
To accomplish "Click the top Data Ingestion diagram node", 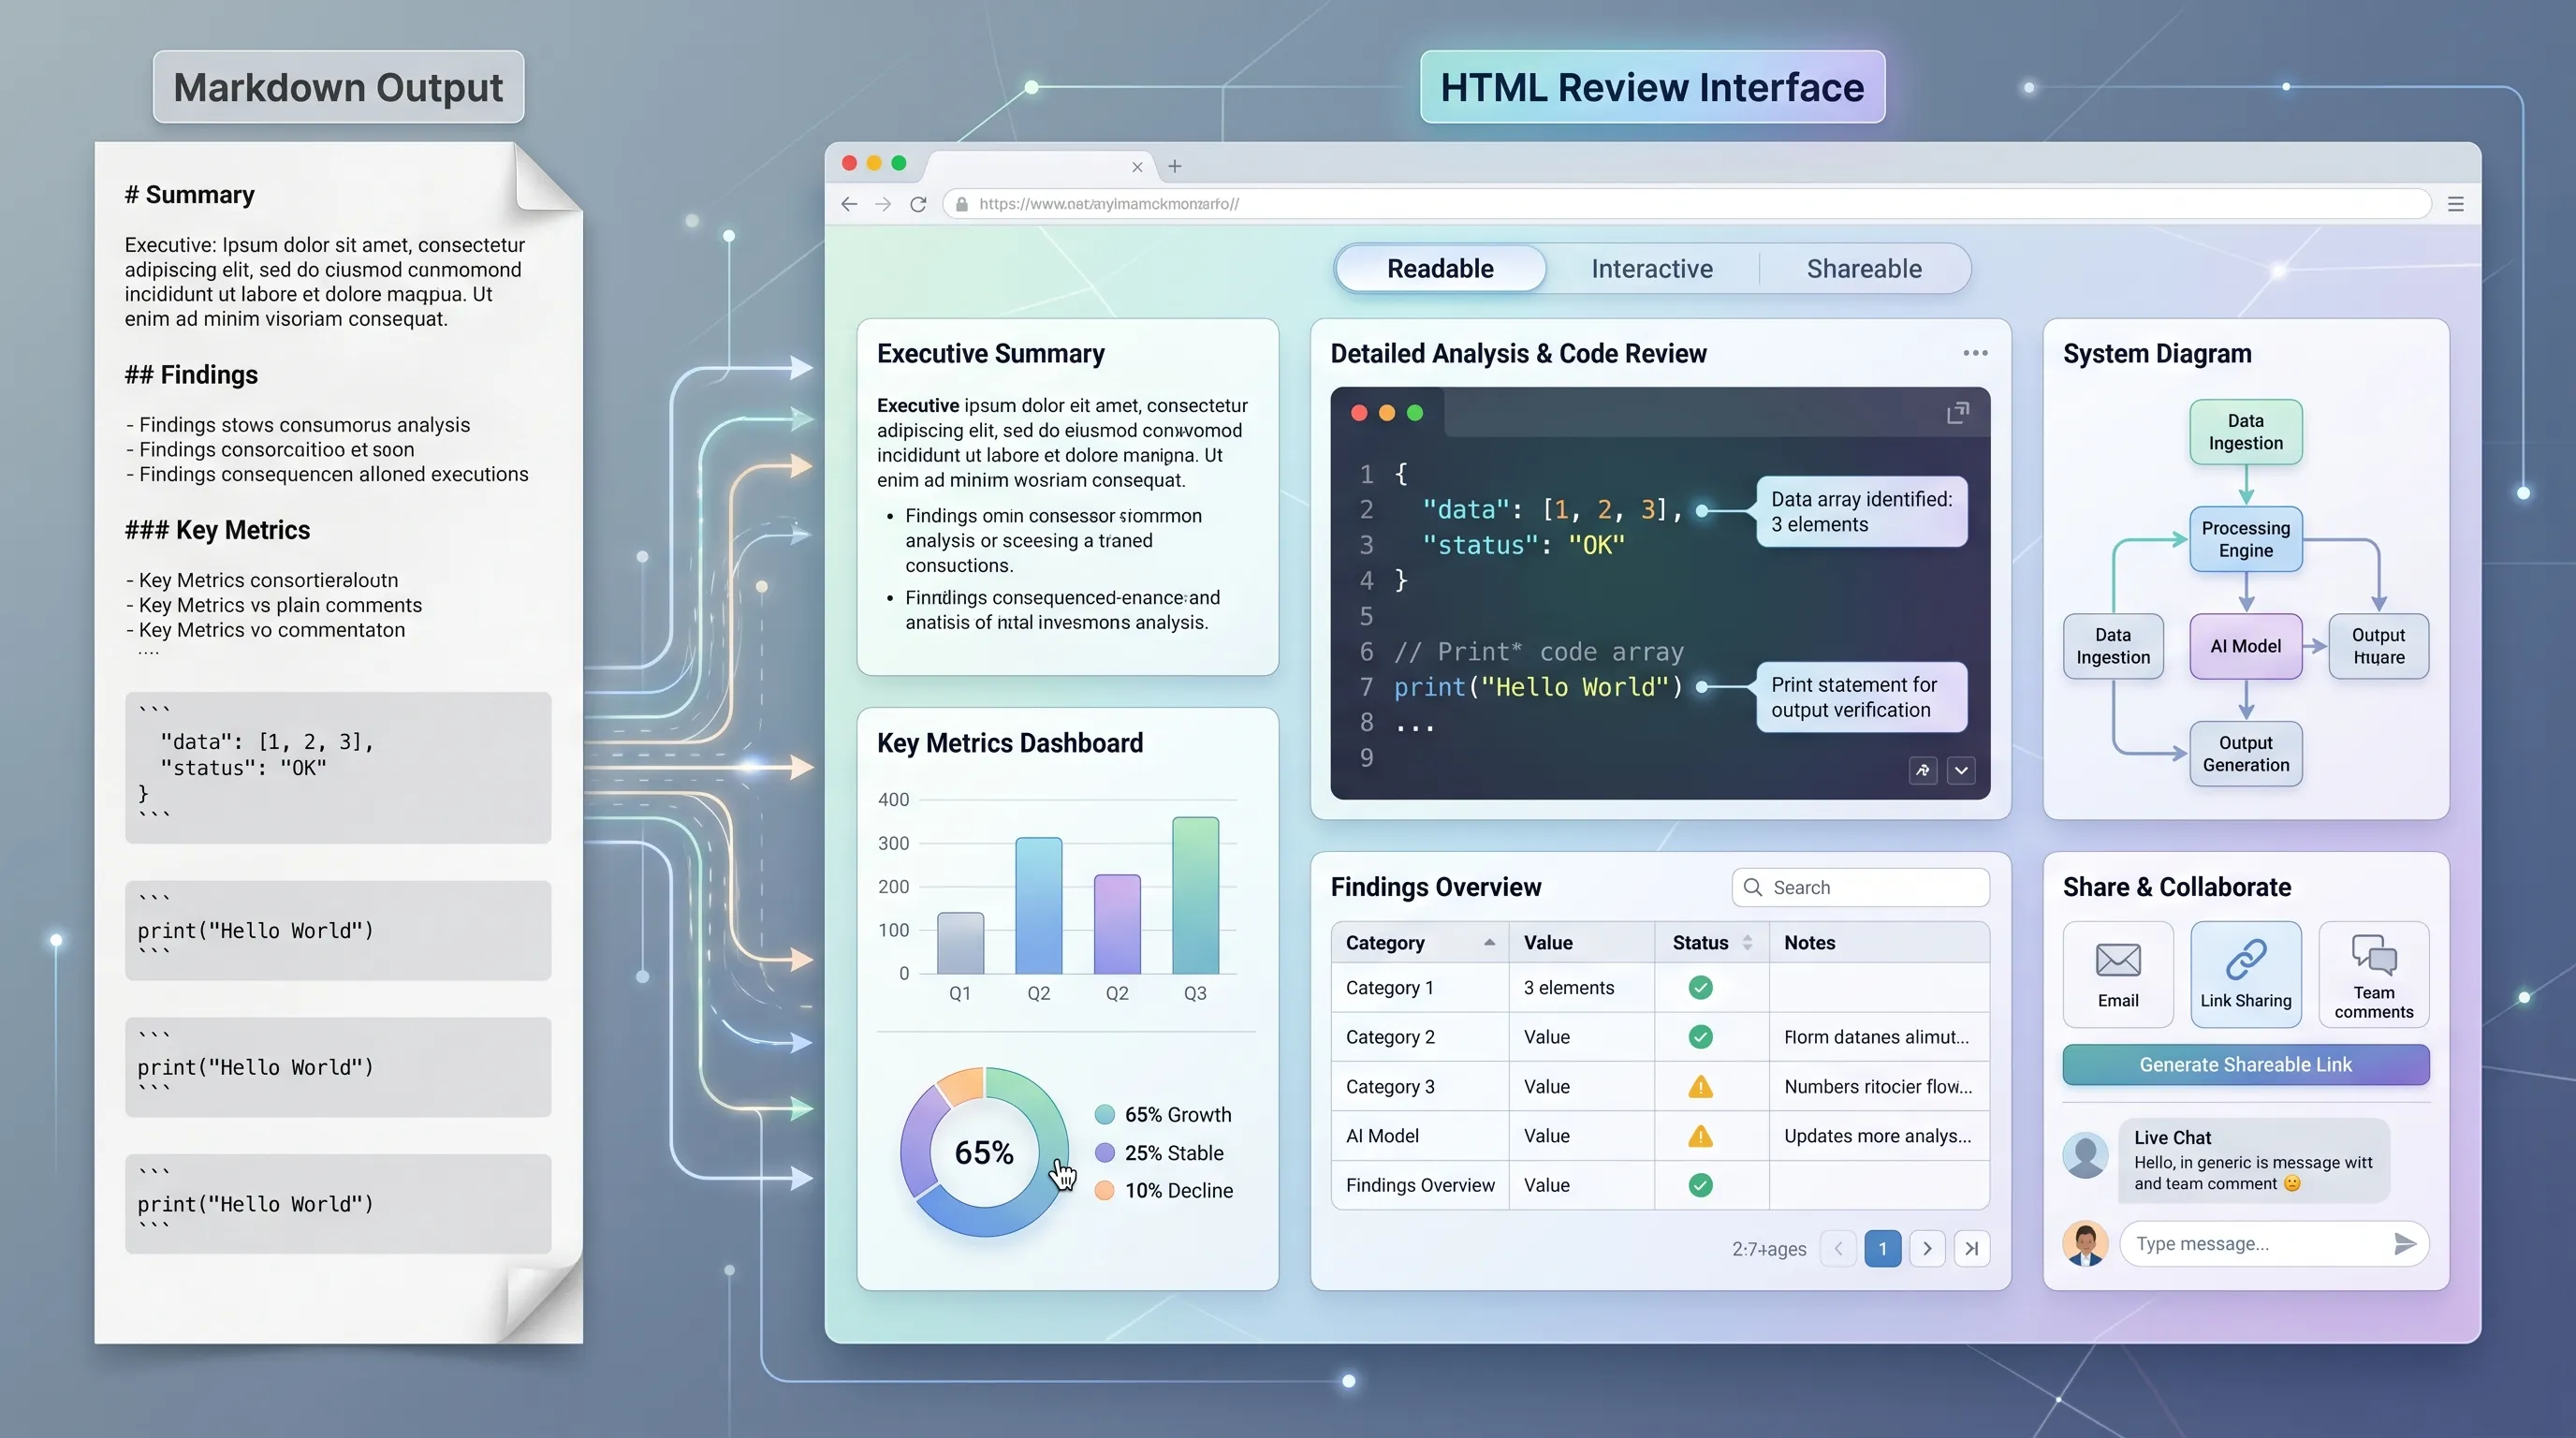I will pyautogui.click(x=2245, y=432).
